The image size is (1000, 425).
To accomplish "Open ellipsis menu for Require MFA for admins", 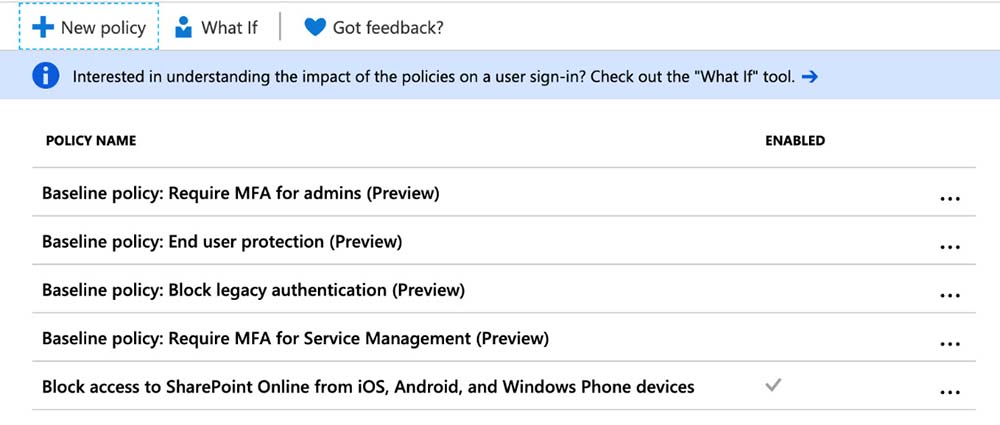I will click(x=950, y=199).
